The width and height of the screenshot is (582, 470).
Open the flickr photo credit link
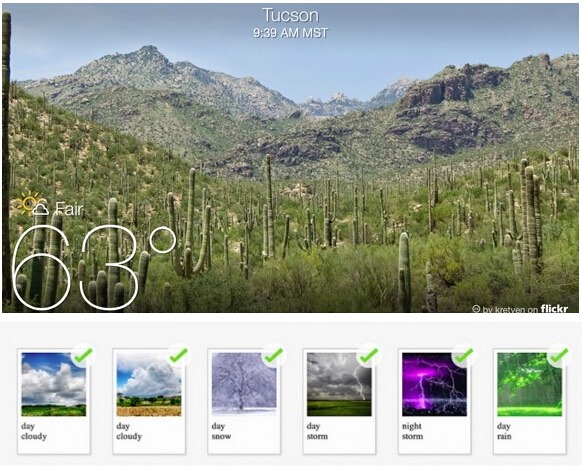[x=554, y=309]
